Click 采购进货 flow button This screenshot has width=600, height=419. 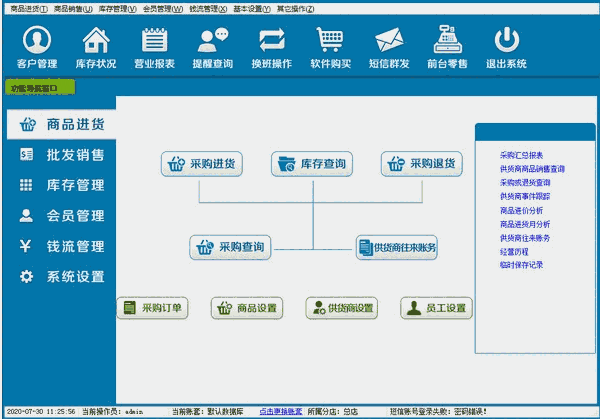(x=202, y=164)
